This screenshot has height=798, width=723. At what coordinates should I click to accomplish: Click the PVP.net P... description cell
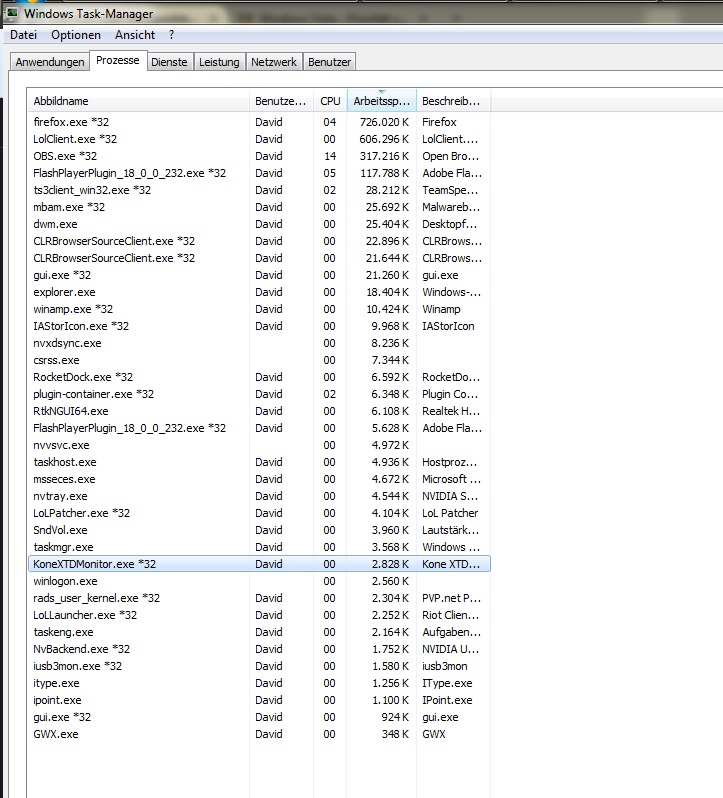(x=451, y=598)
